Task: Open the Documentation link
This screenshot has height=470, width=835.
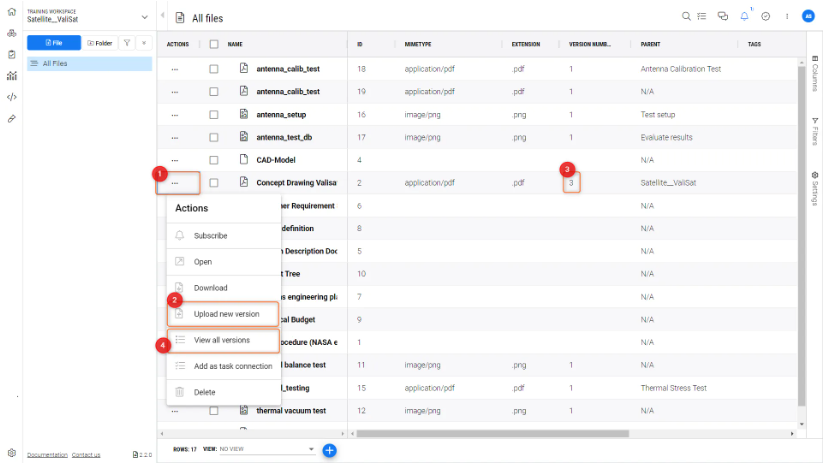Action: 47,455
